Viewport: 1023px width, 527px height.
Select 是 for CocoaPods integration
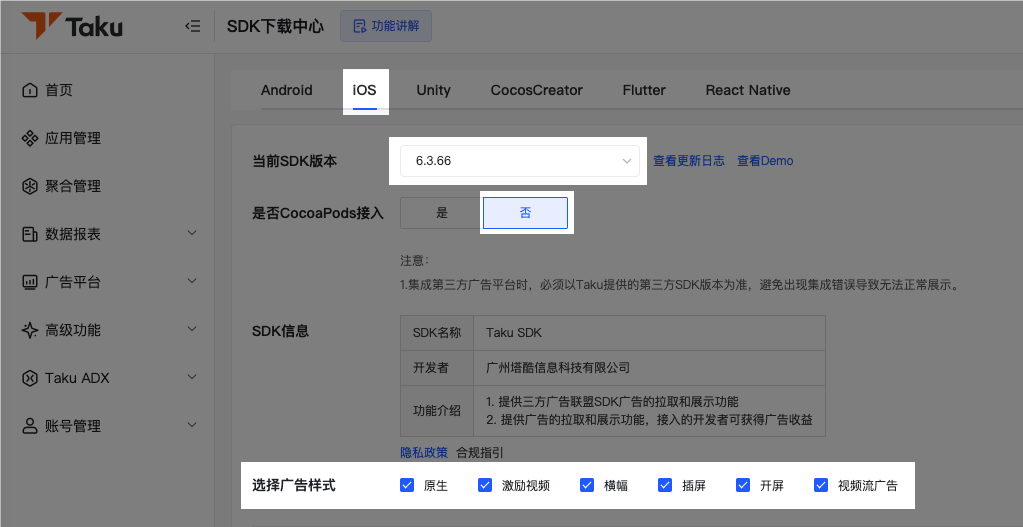coord(442,213)
